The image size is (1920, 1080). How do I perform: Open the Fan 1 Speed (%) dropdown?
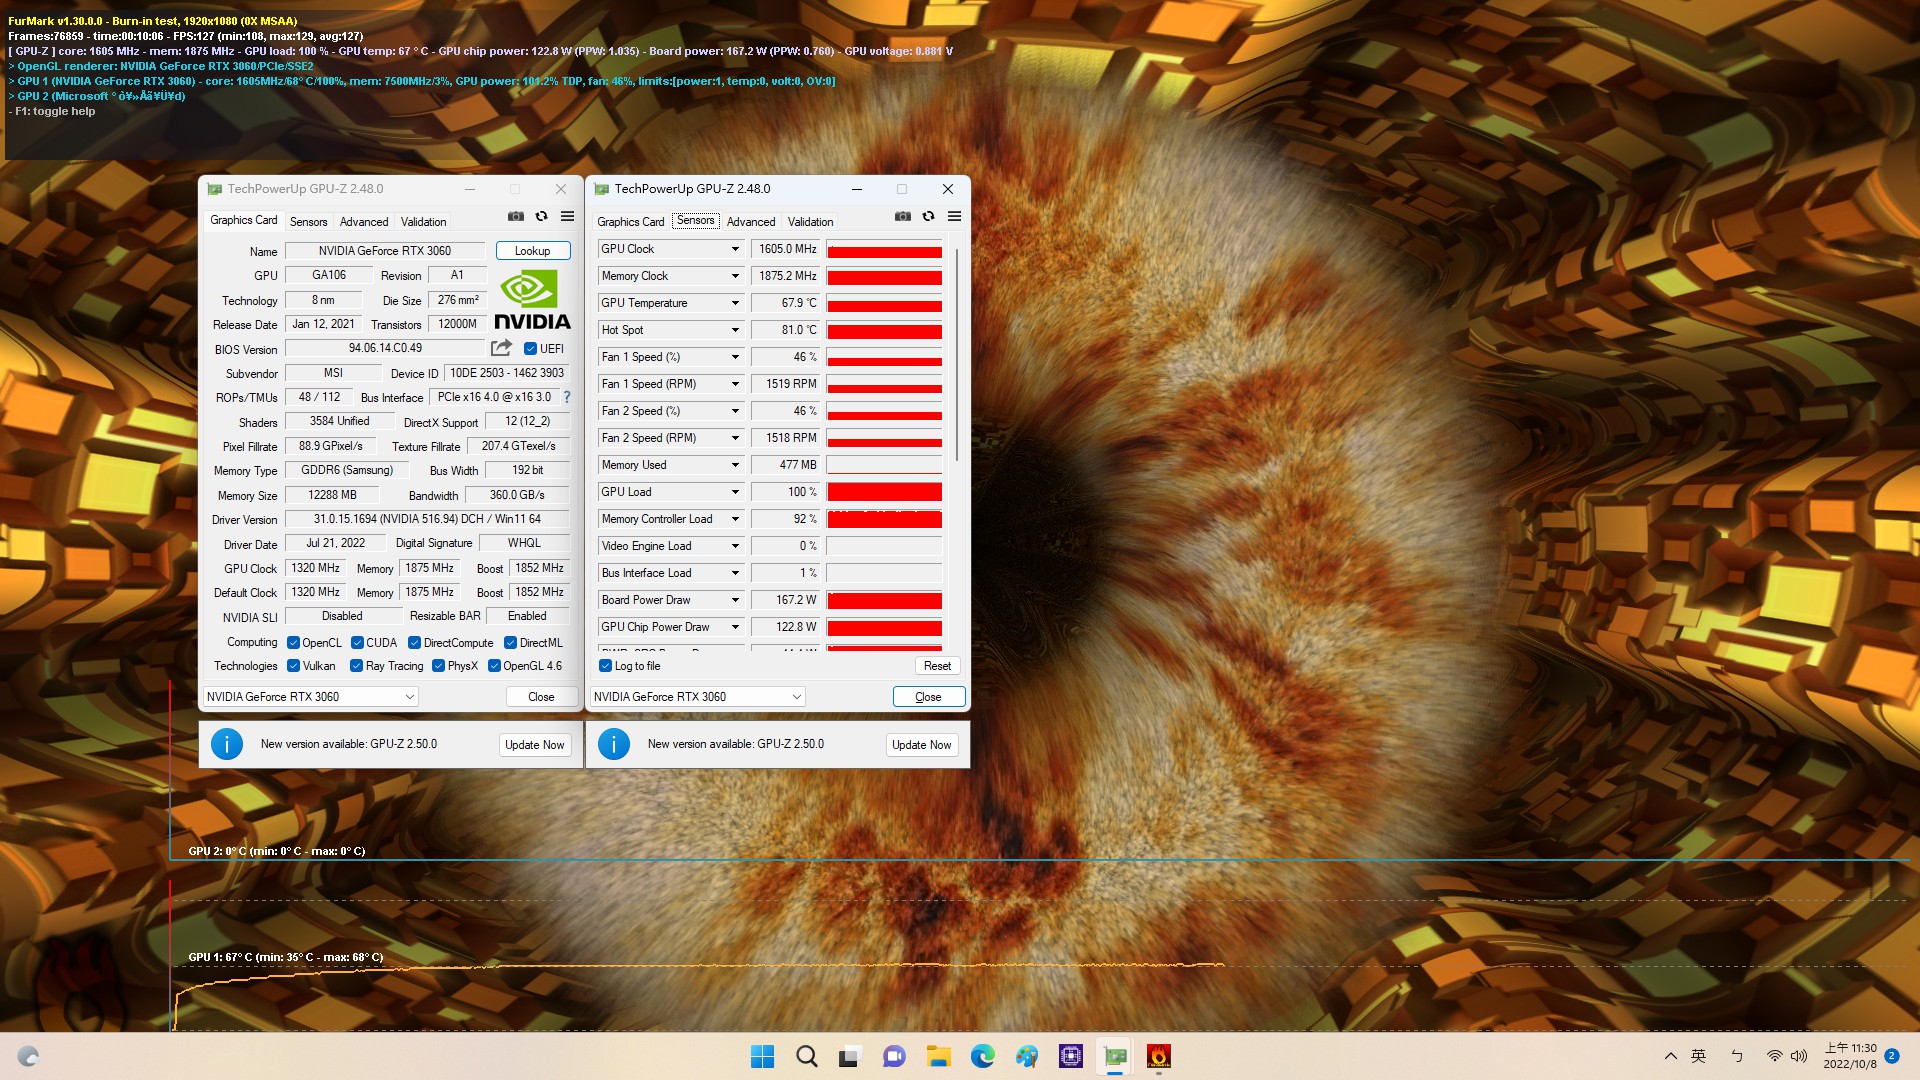click(735, 357)
